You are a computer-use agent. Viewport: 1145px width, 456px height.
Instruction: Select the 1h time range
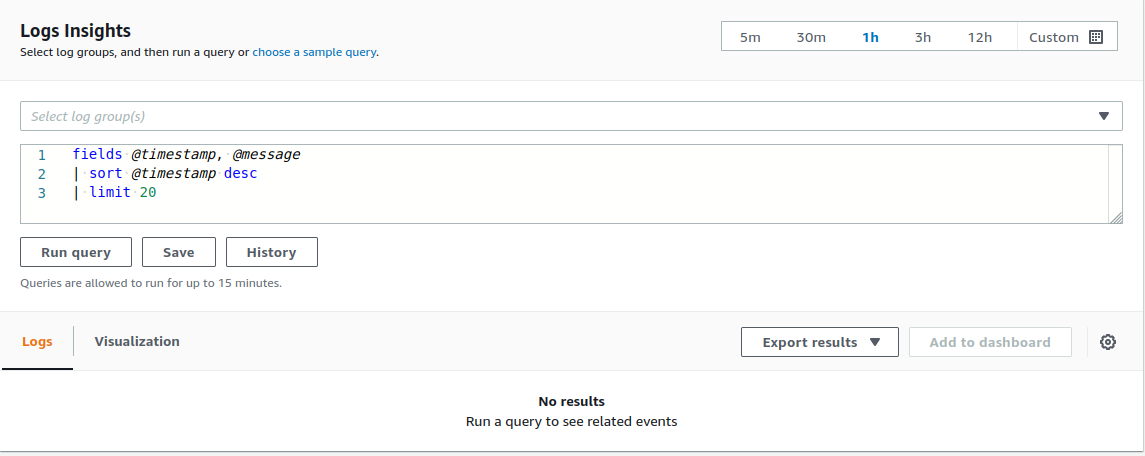click(870, 37)
